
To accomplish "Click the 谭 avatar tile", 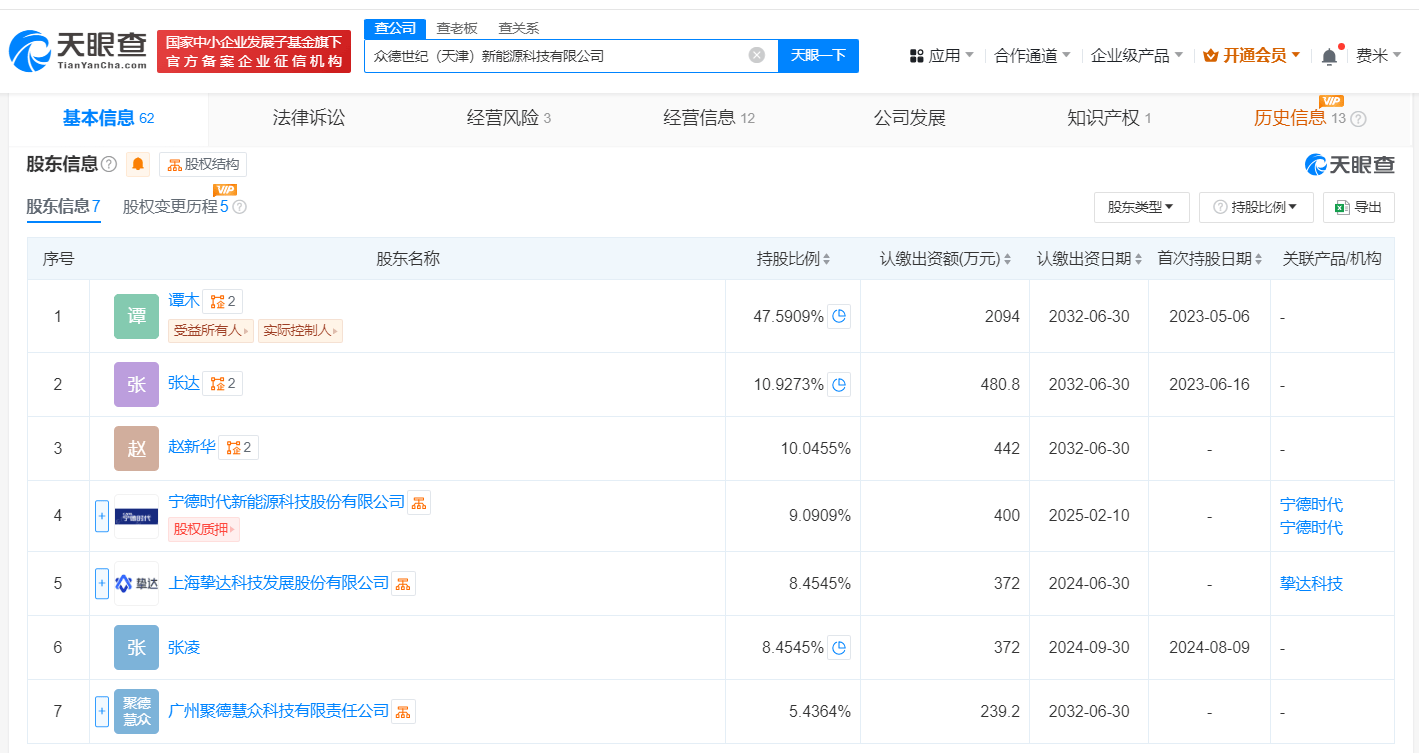I will pos(136,316).
